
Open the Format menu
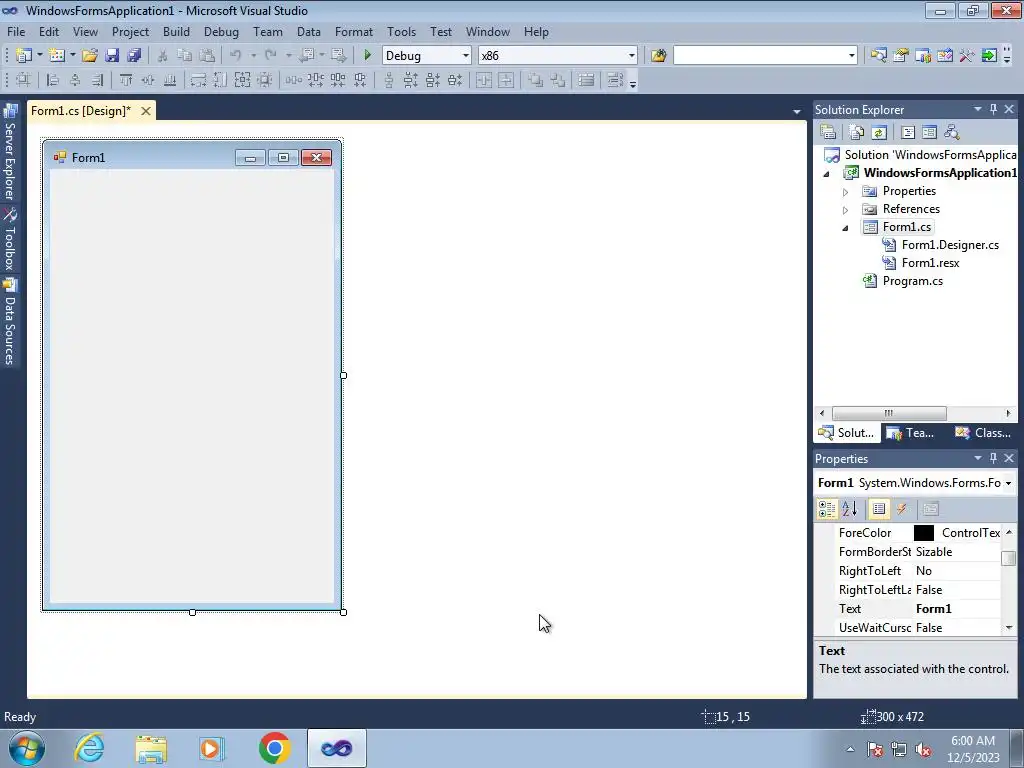[353, 31]
